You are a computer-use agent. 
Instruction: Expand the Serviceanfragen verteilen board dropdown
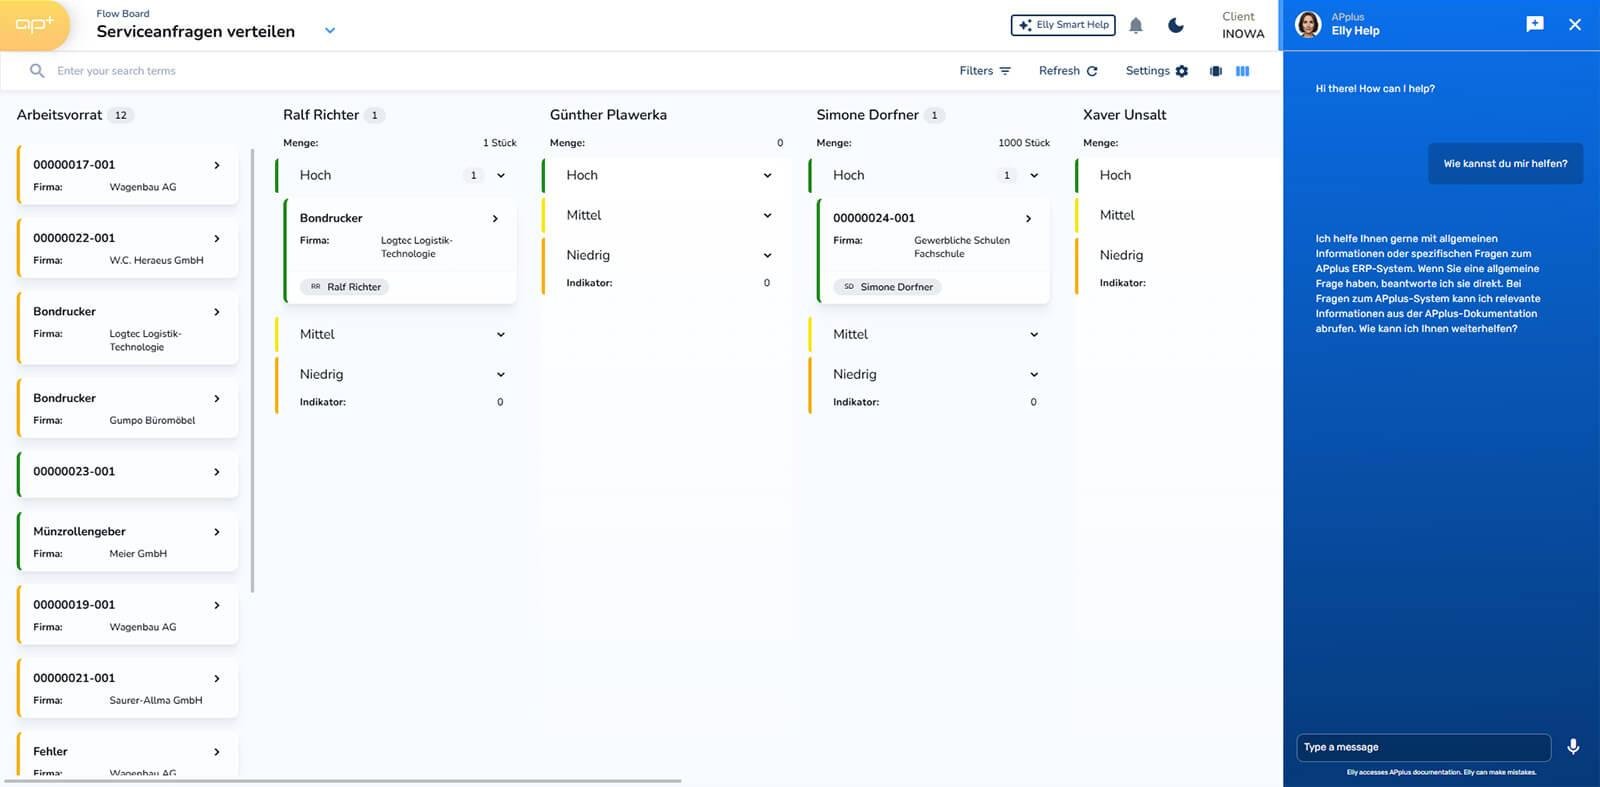click(x=330, y=31)
